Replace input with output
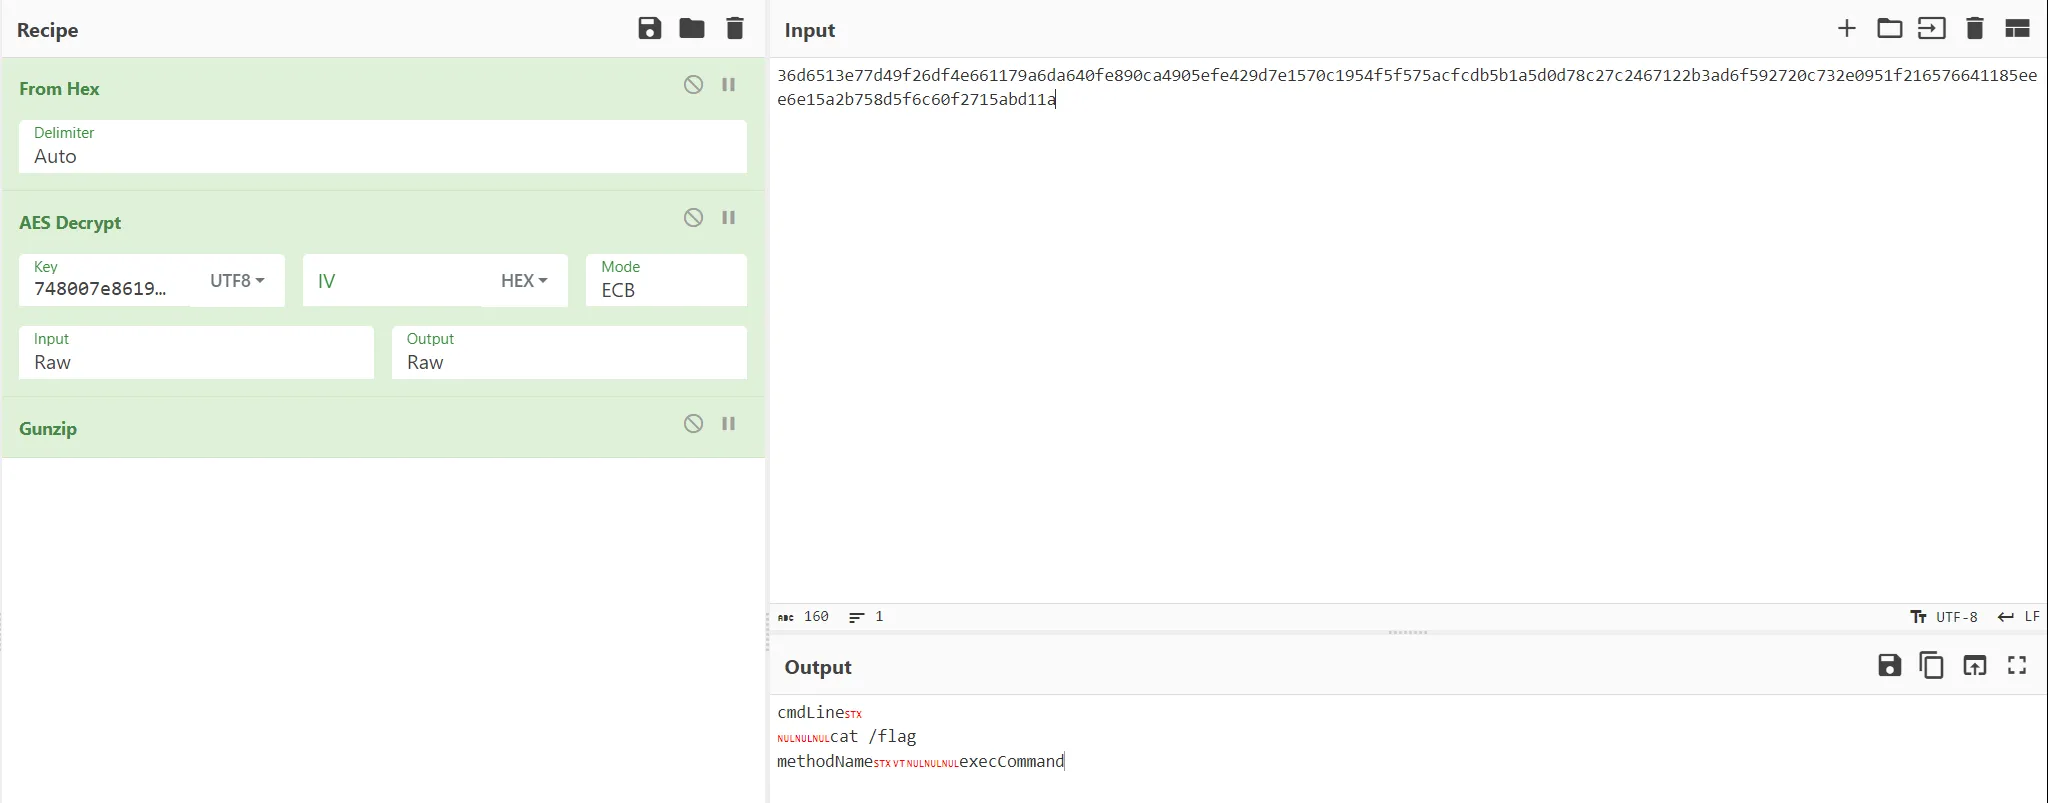The height and width of the screenshot is (803, 2048). 1974,666
